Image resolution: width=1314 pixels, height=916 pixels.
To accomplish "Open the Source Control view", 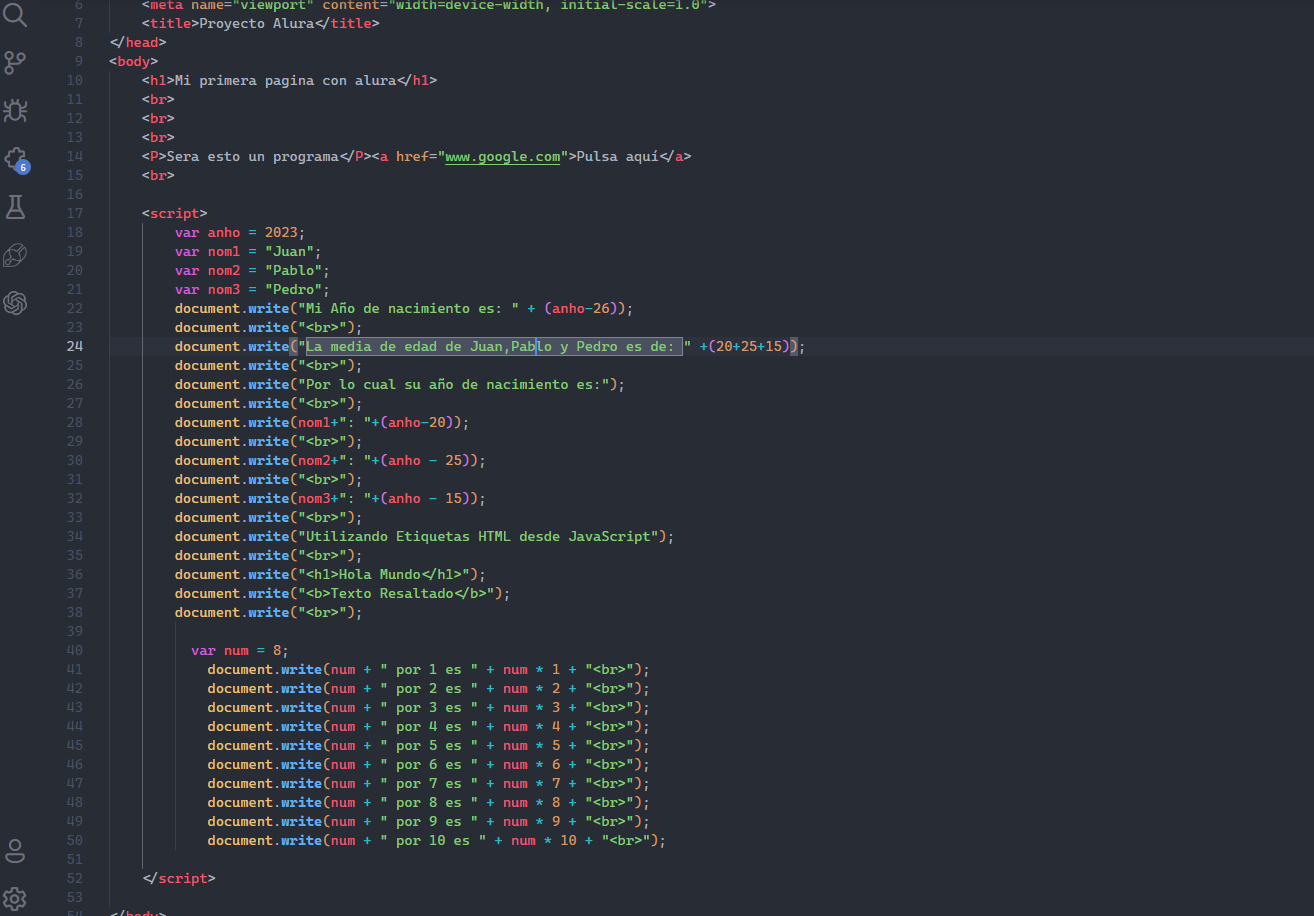I will pyautogui.click(x=15, y=62).
